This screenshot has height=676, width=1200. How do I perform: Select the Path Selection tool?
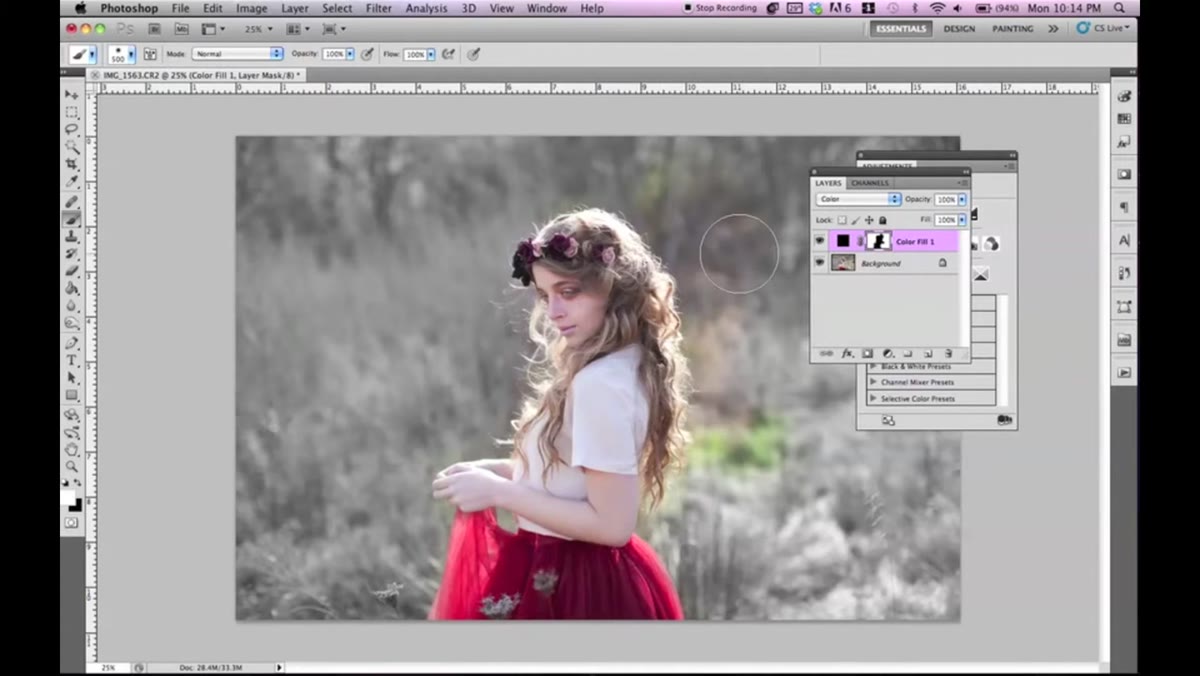[72, 377]
